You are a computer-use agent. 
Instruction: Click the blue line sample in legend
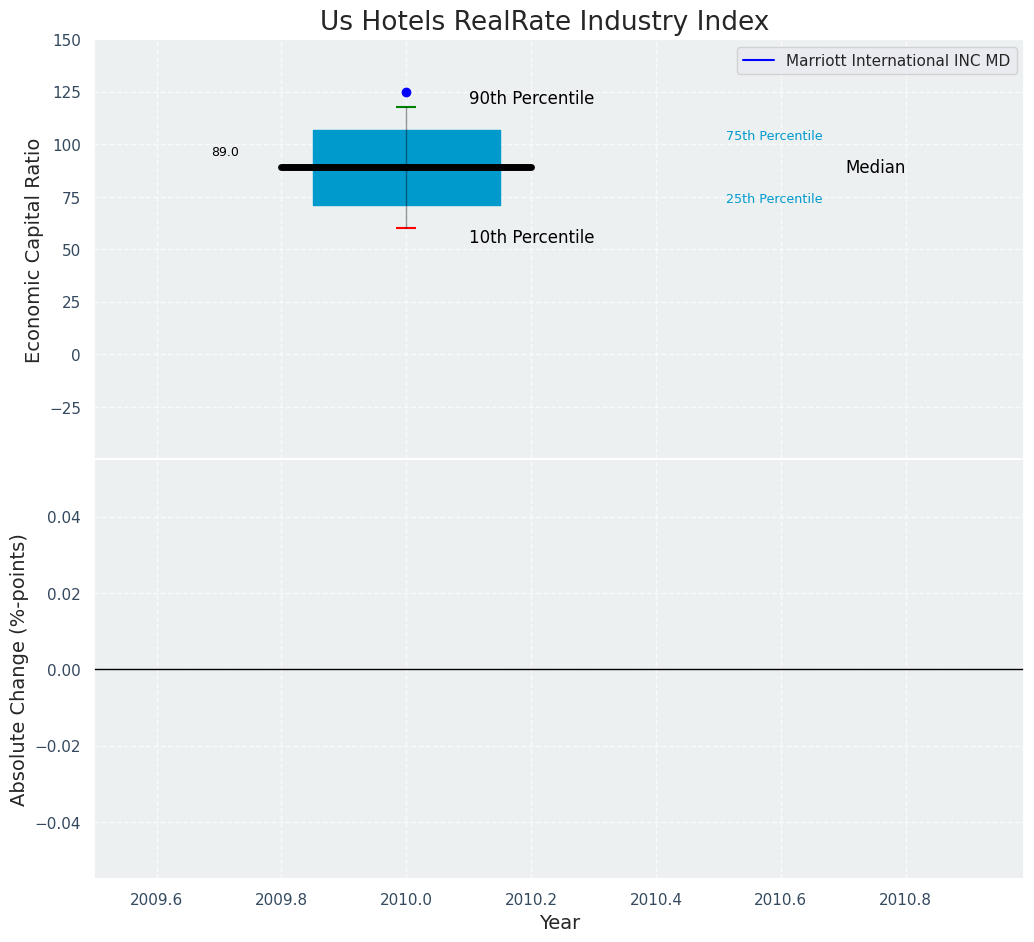pos(760,61)
